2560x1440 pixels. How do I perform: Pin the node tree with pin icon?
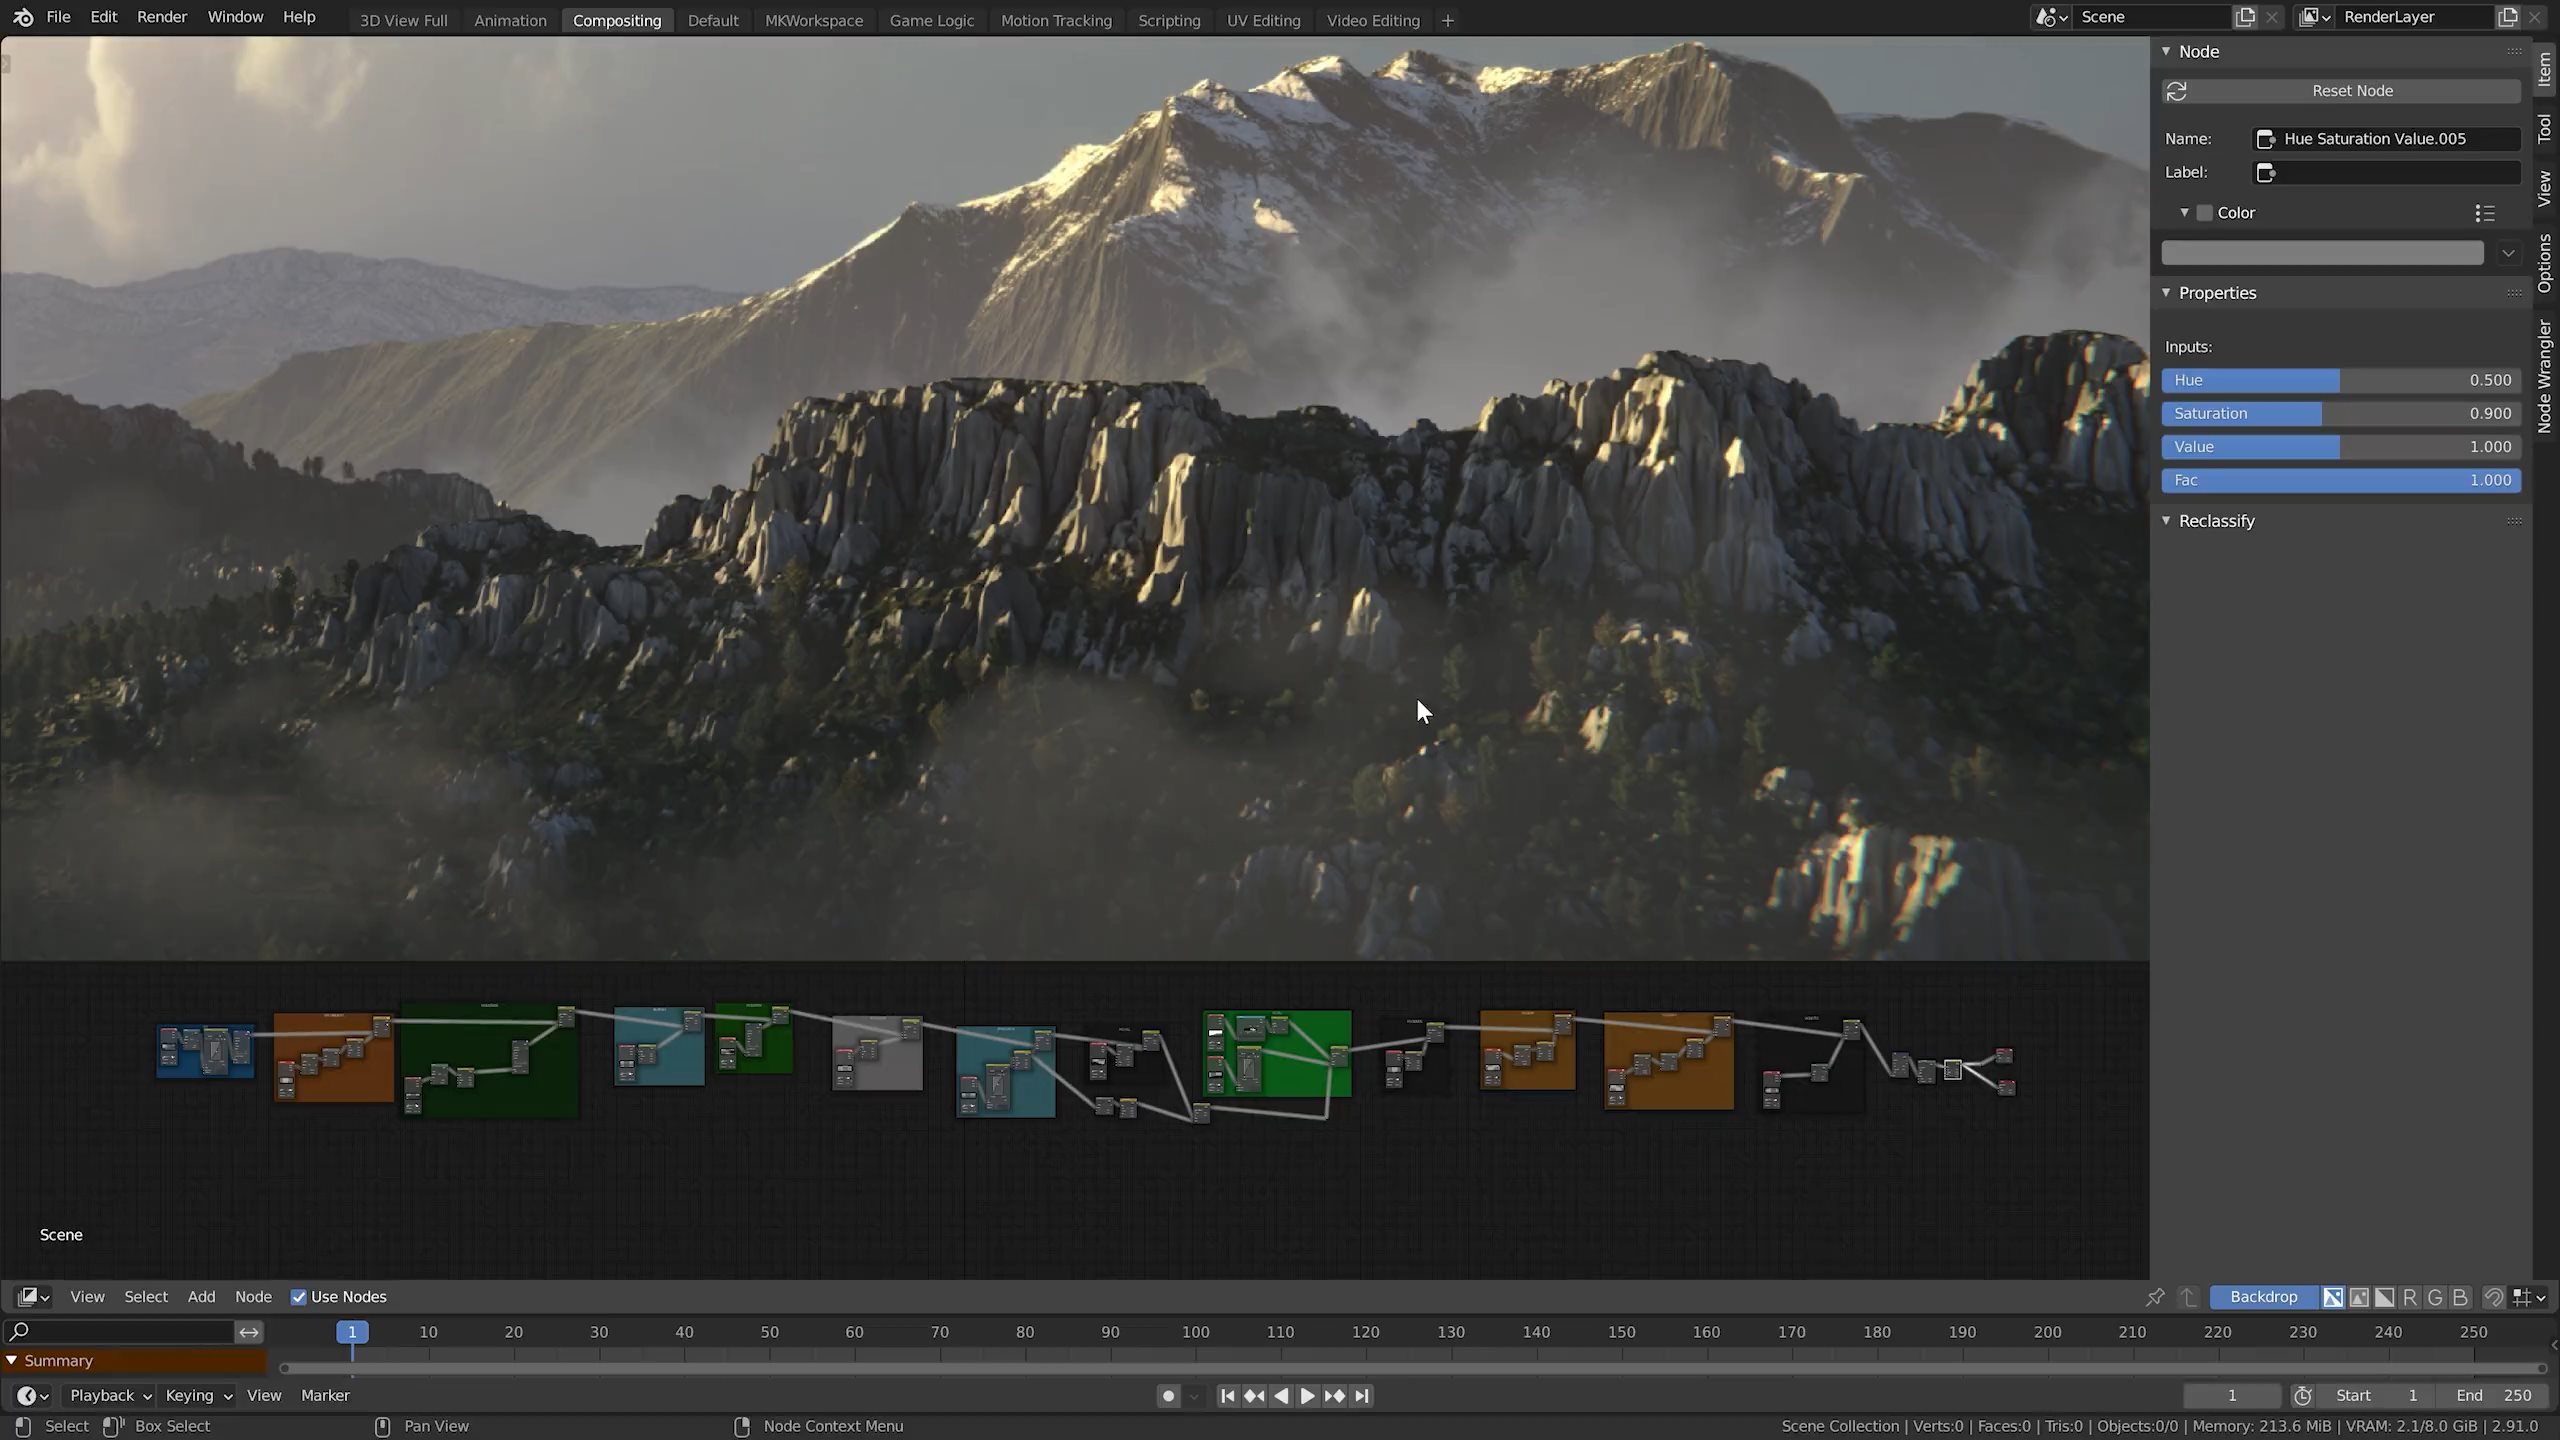(2155, 1297)
